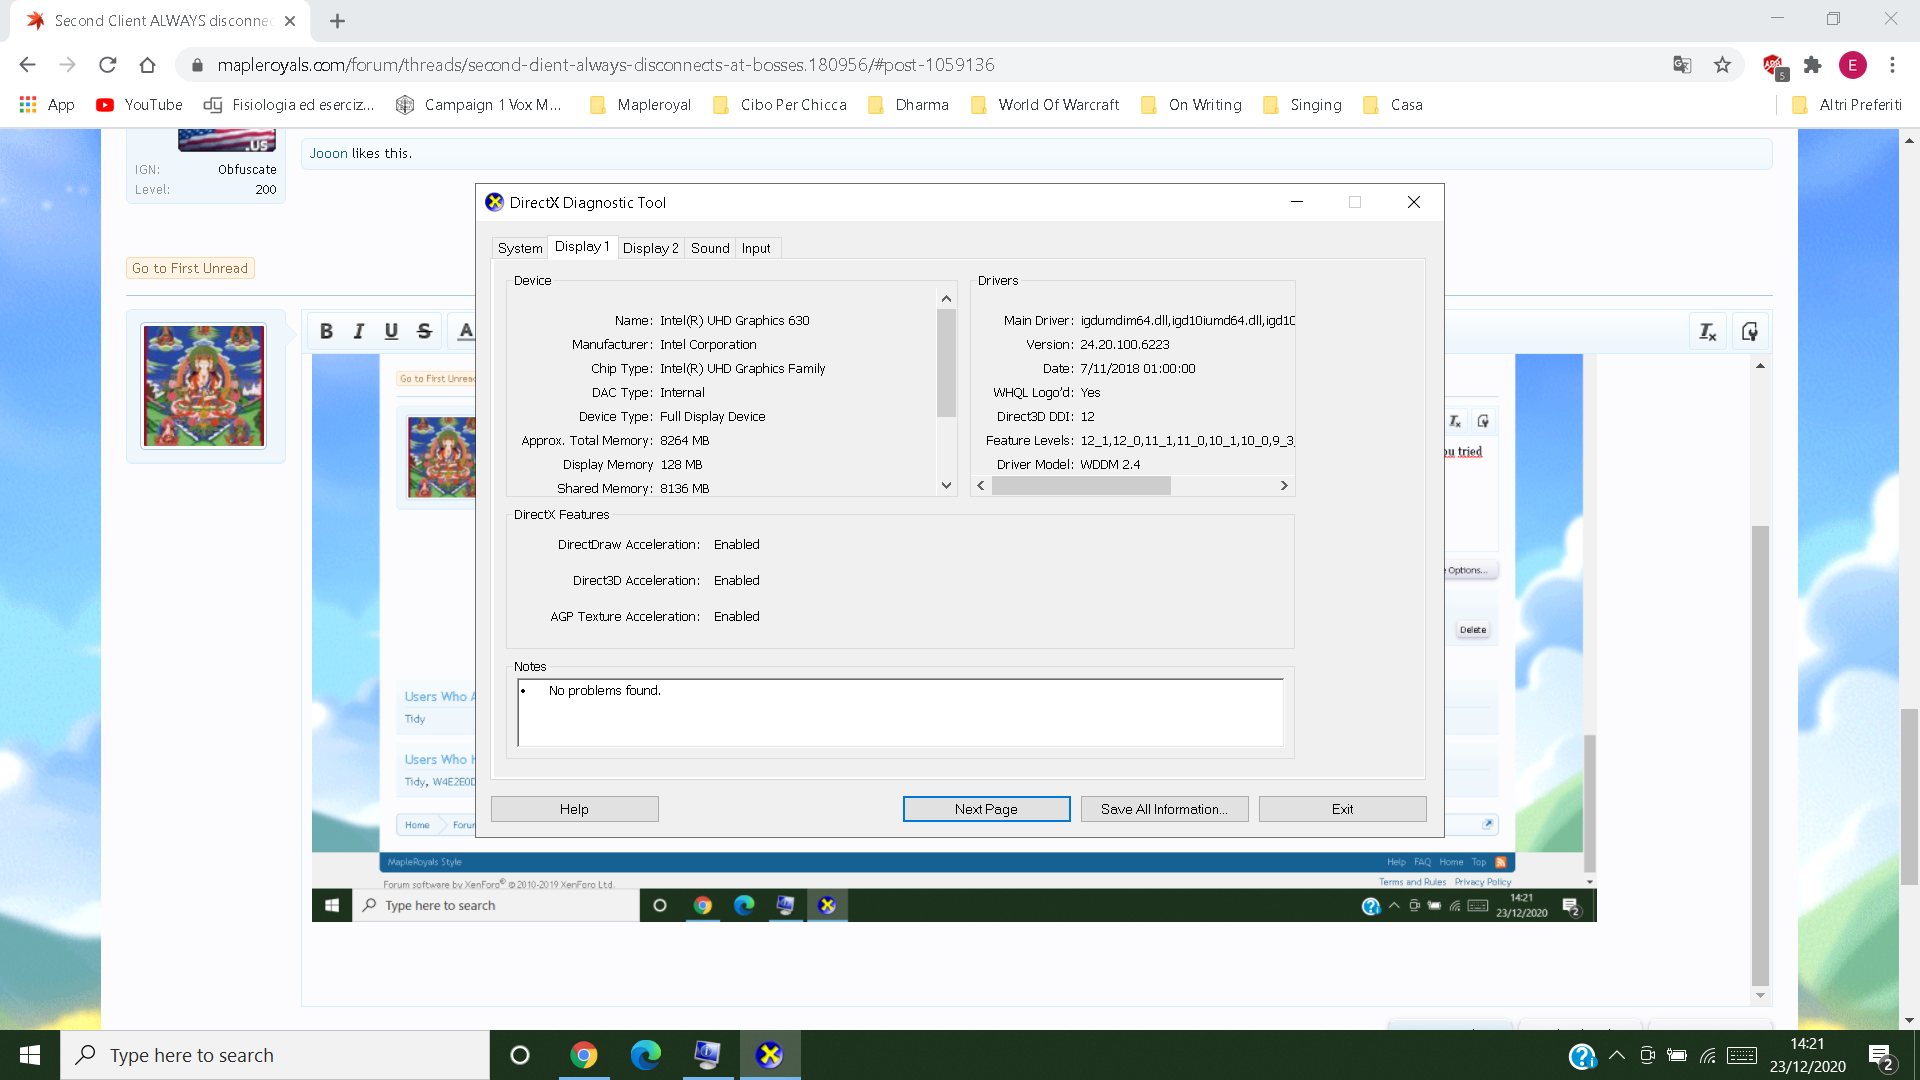Image resolution: width=1920 pixels, height=1080 pixels.
Task: Open DirectX Diagnostic taskbar icon
Action: [770, 1055]
